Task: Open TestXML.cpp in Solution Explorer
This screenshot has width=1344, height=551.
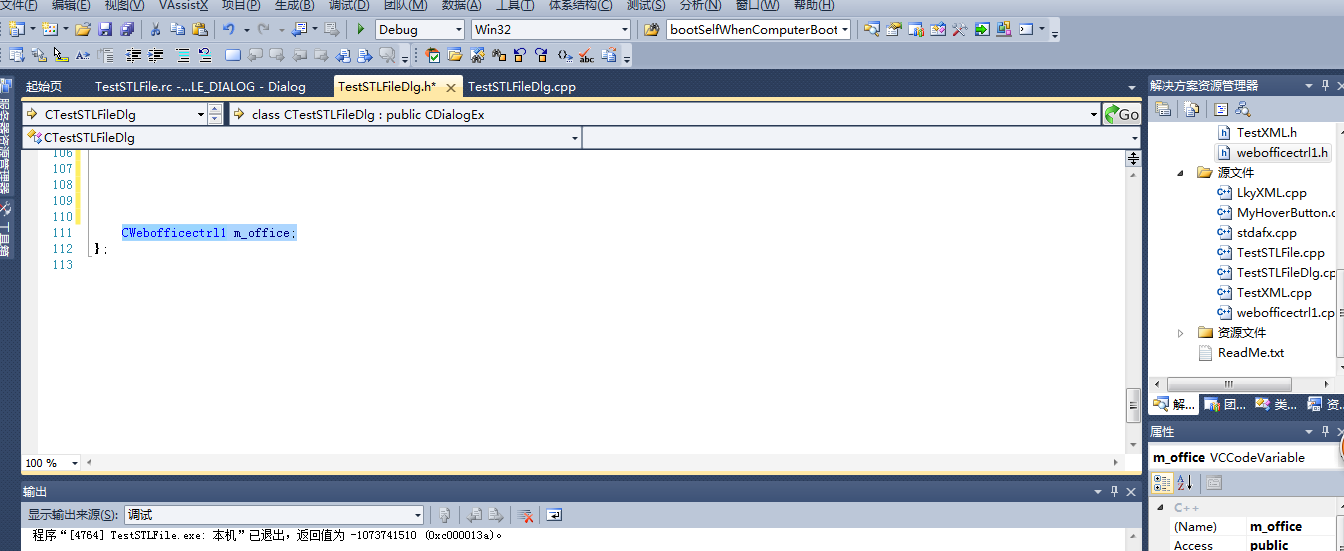Action: (1264, 293)
